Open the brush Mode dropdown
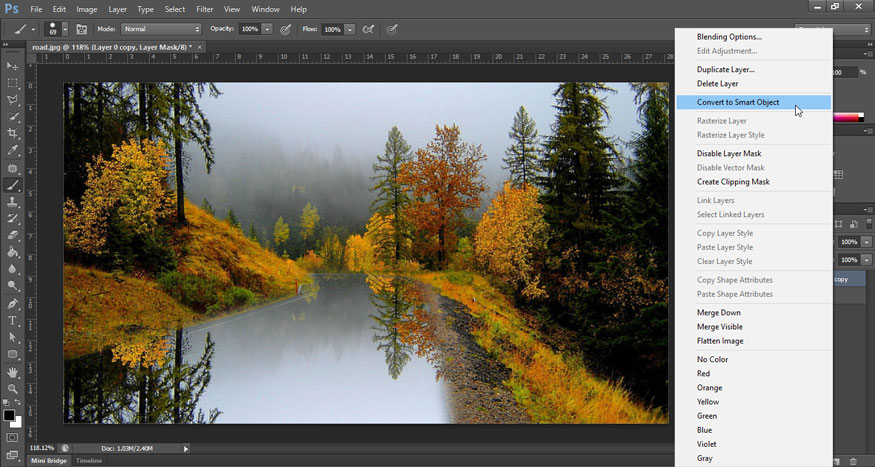This screenshot has height=467, width=875. click(161, 29)
